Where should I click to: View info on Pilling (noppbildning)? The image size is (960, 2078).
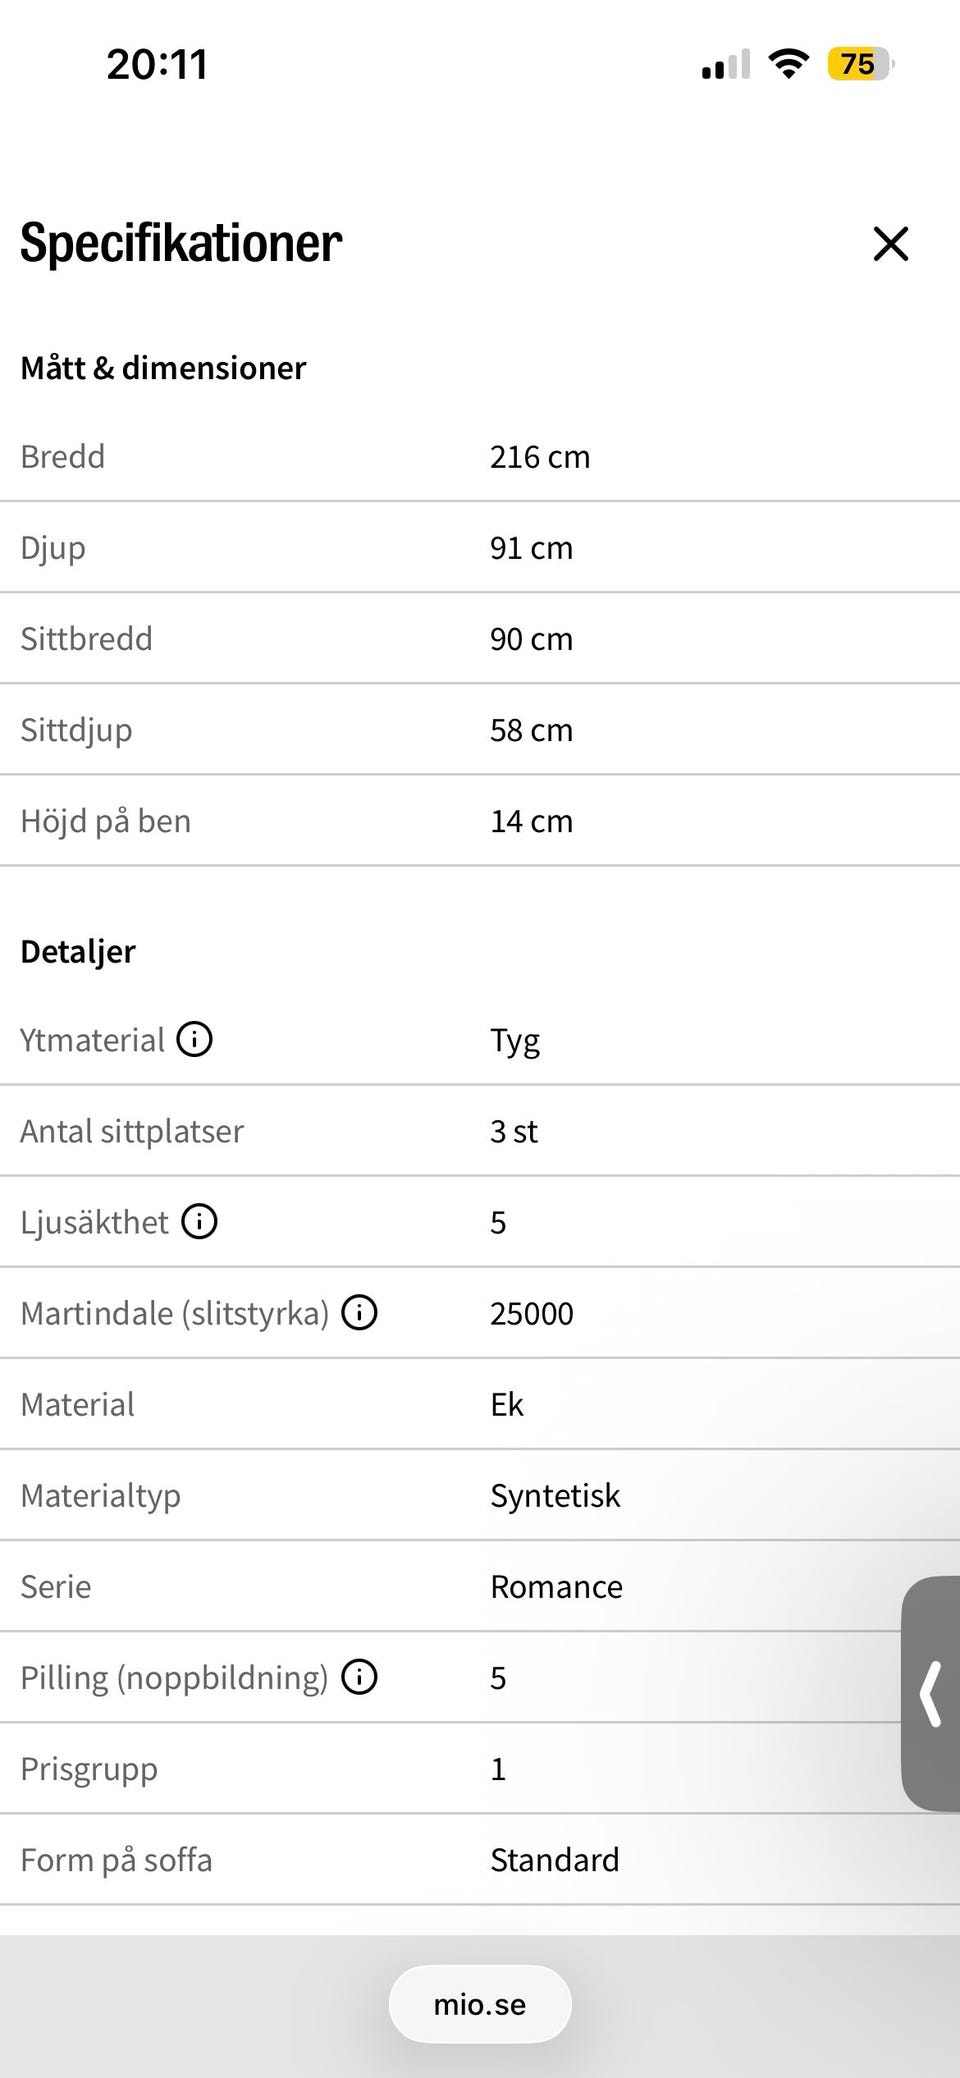(359, 1677)
